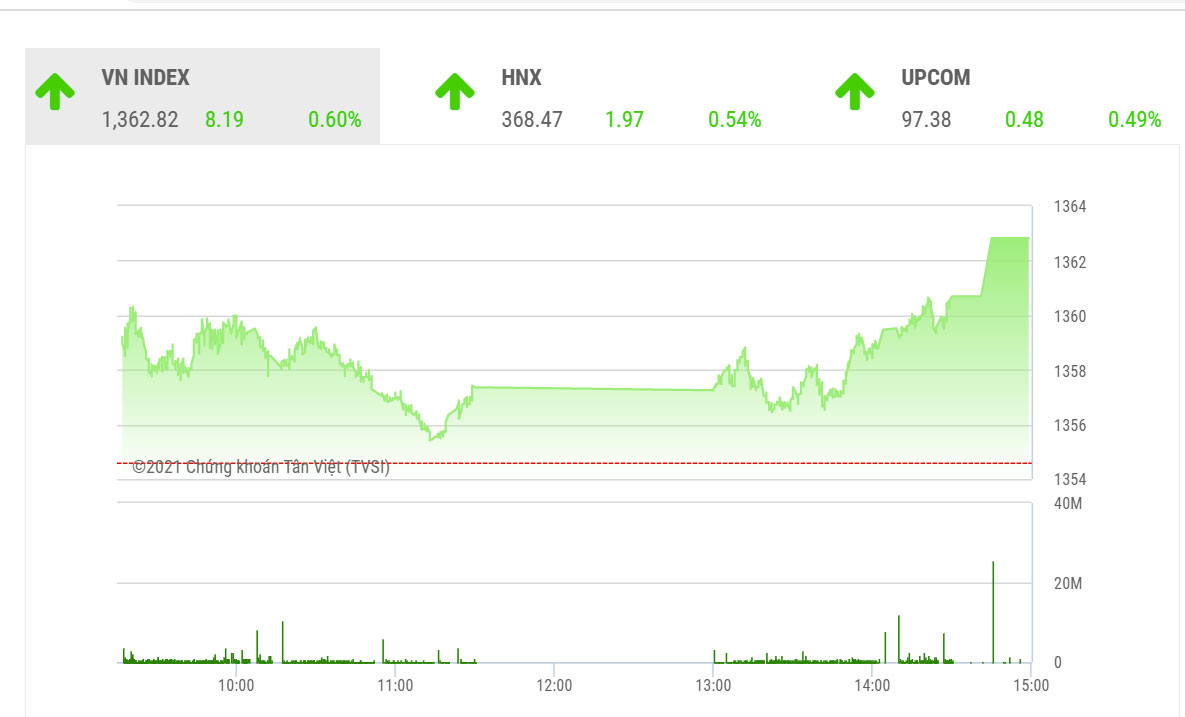Click the 11:00 label on time axis

(x=395, y=685)
